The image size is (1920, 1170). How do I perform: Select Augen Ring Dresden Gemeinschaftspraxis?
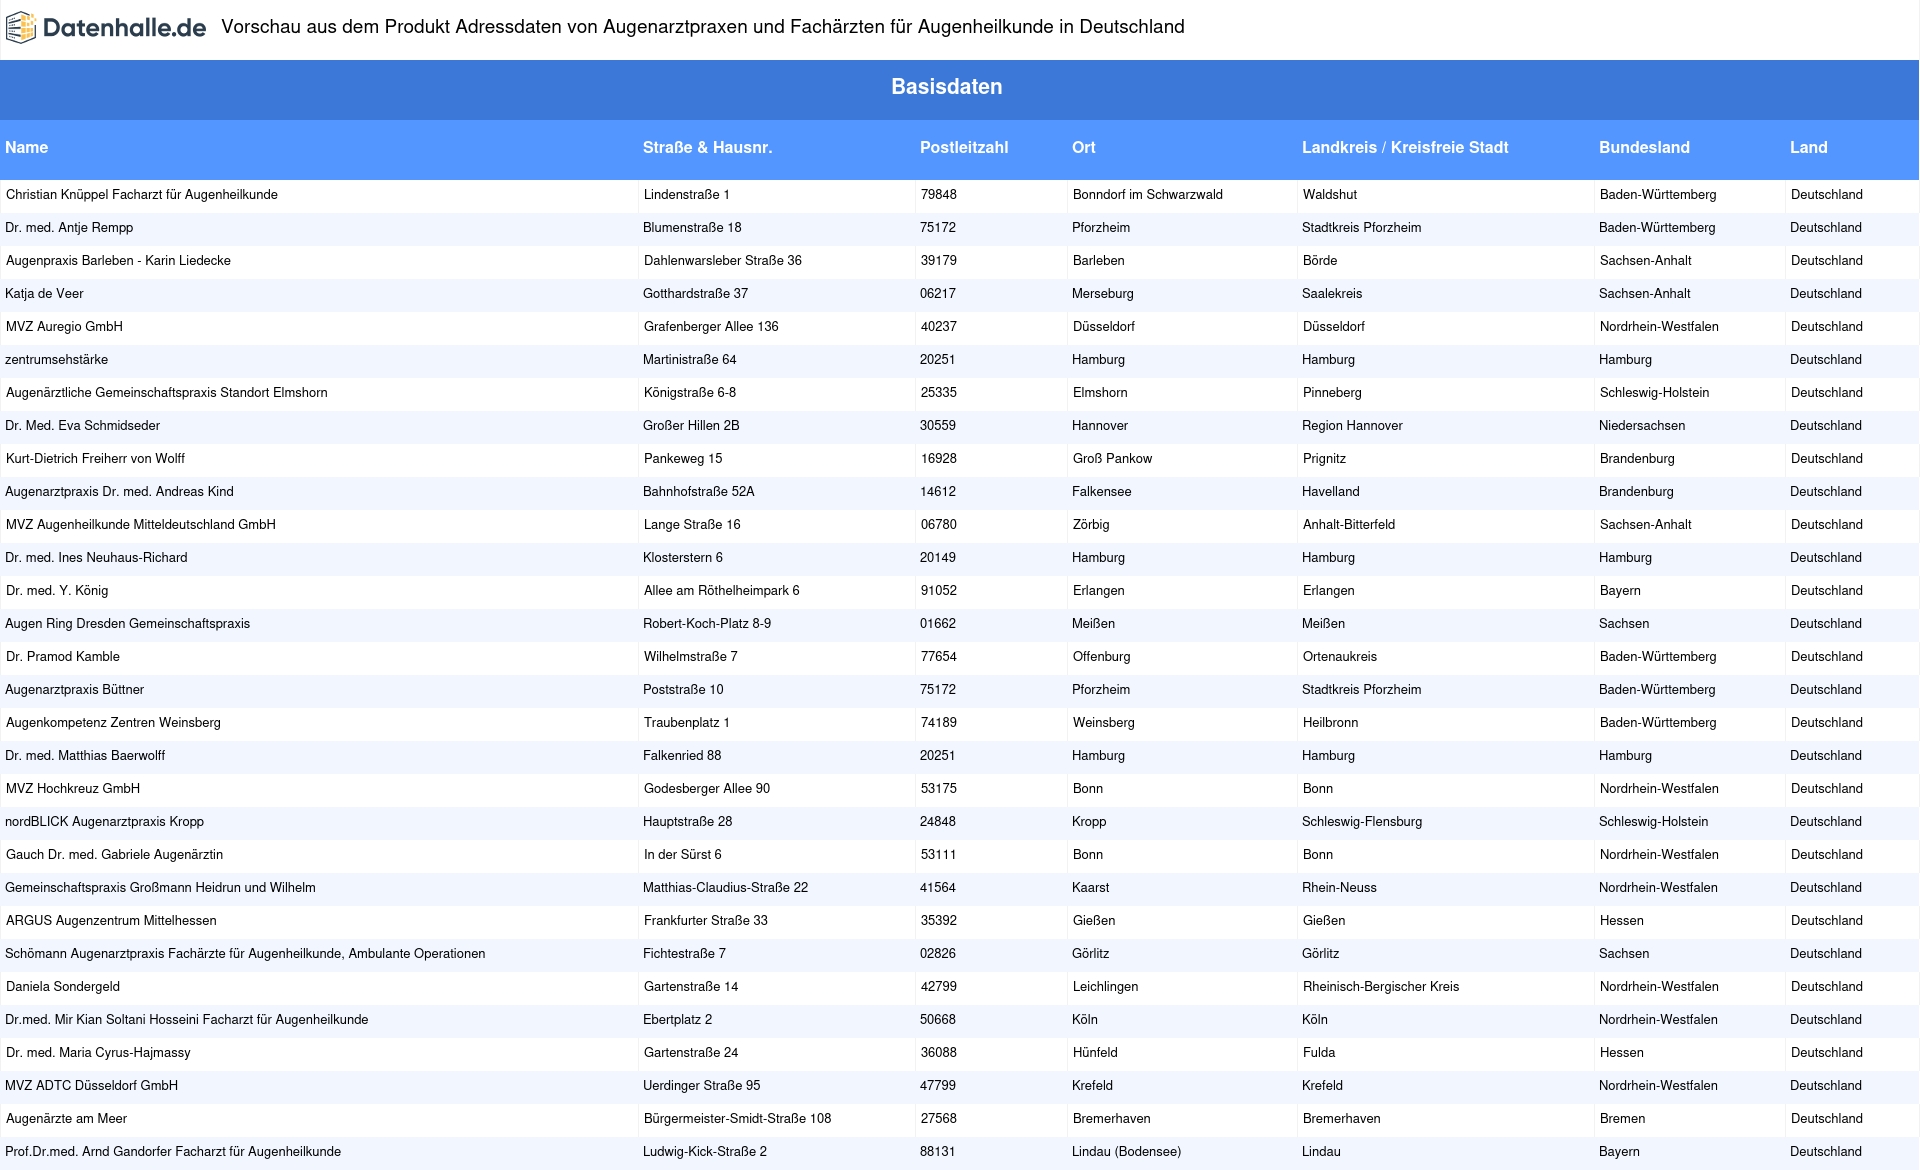(127, 624)
